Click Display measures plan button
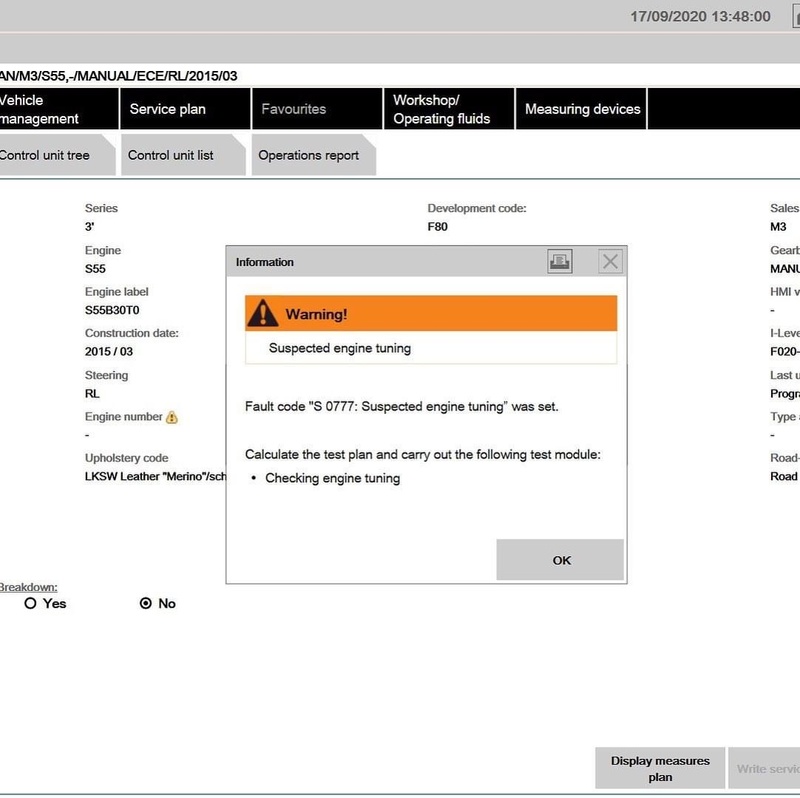The image size is (800, 798). point(660,768)
